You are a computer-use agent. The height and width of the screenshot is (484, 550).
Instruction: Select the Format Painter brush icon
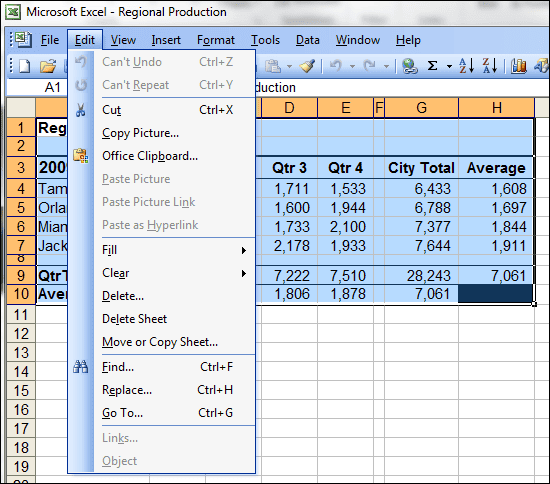click(x=308, y=66)
